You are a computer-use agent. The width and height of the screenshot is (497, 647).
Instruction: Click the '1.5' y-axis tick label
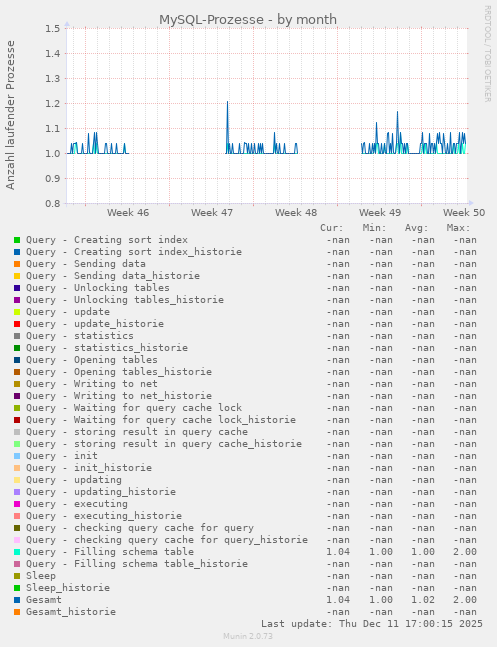tap(52, 28)
